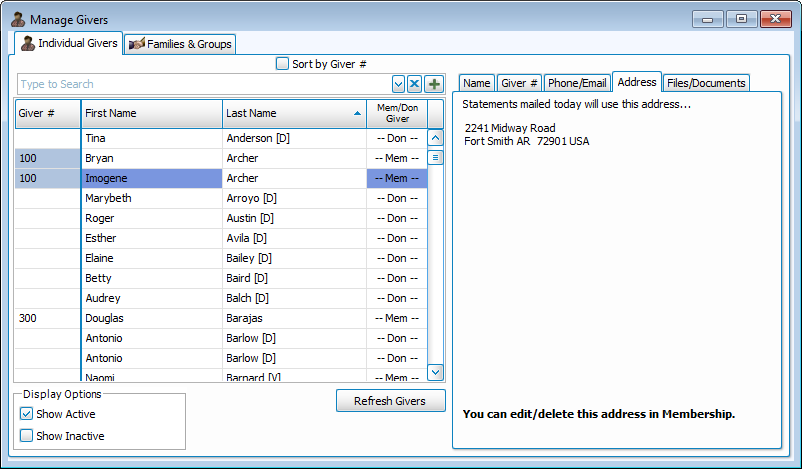Open the Files/Documents tab

click(x=706, y=83)
